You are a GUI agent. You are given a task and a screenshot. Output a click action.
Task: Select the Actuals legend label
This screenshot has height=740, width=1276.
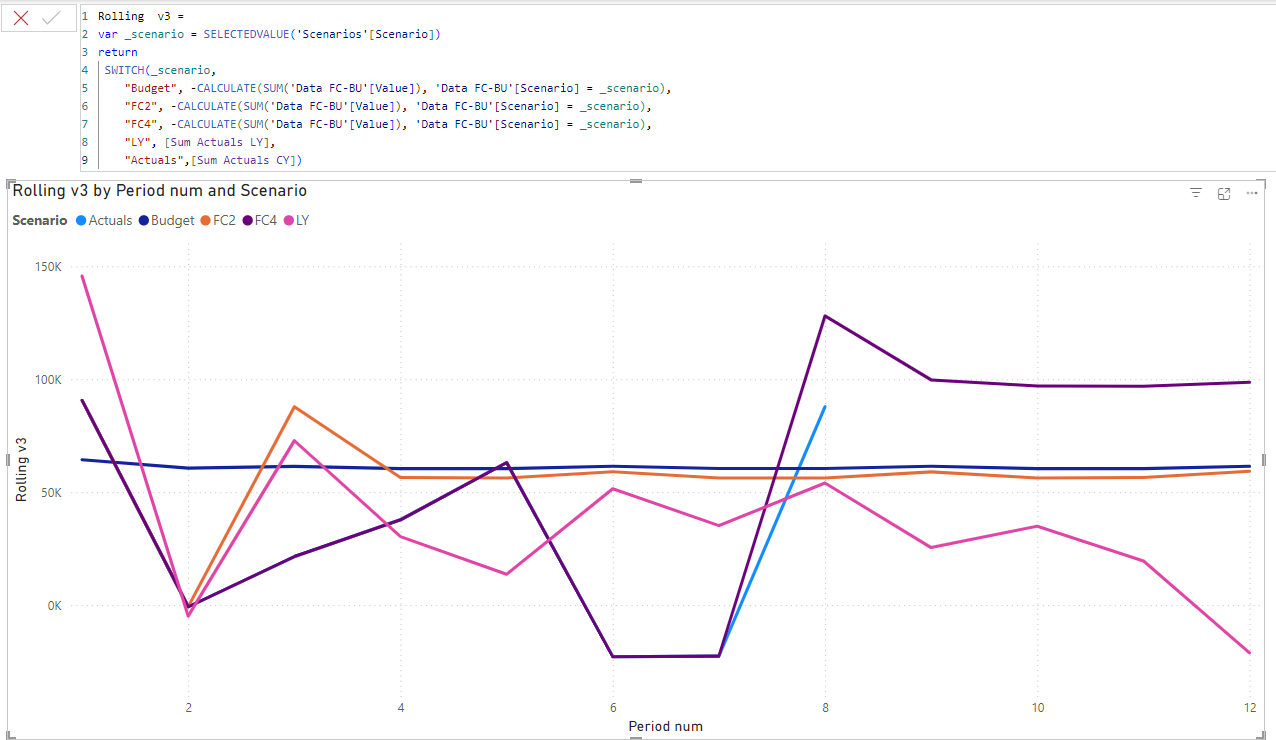pos(110,220)
